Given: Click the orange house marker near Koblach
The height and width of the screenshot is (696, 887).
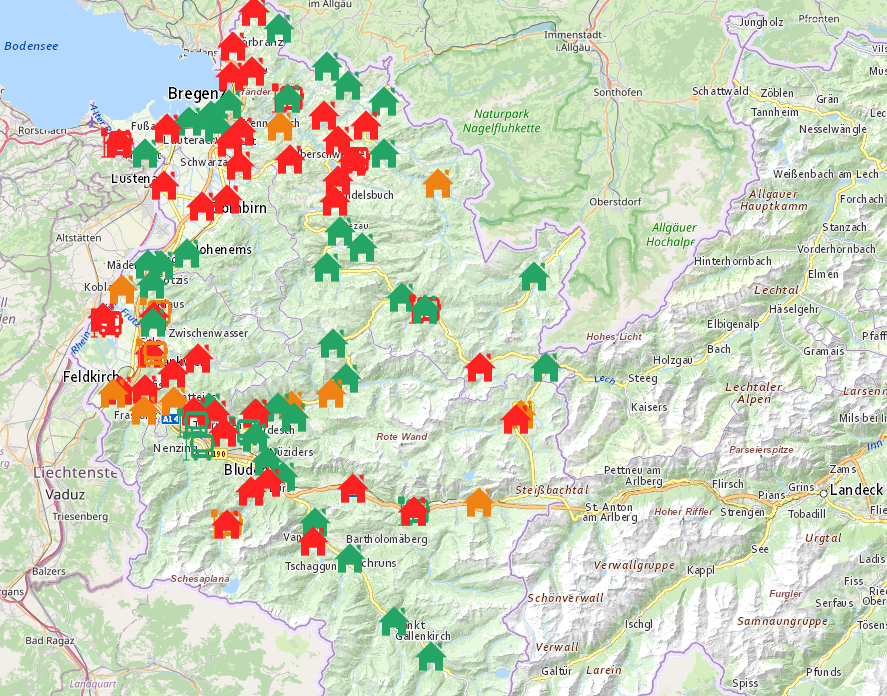Looking at the screenshot, I should tap(122, 290).
